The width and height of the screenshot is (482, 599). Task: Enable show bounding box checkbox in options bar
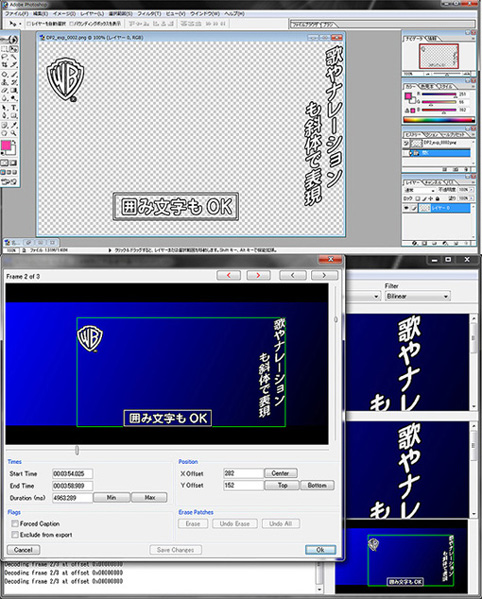(71, 24)
